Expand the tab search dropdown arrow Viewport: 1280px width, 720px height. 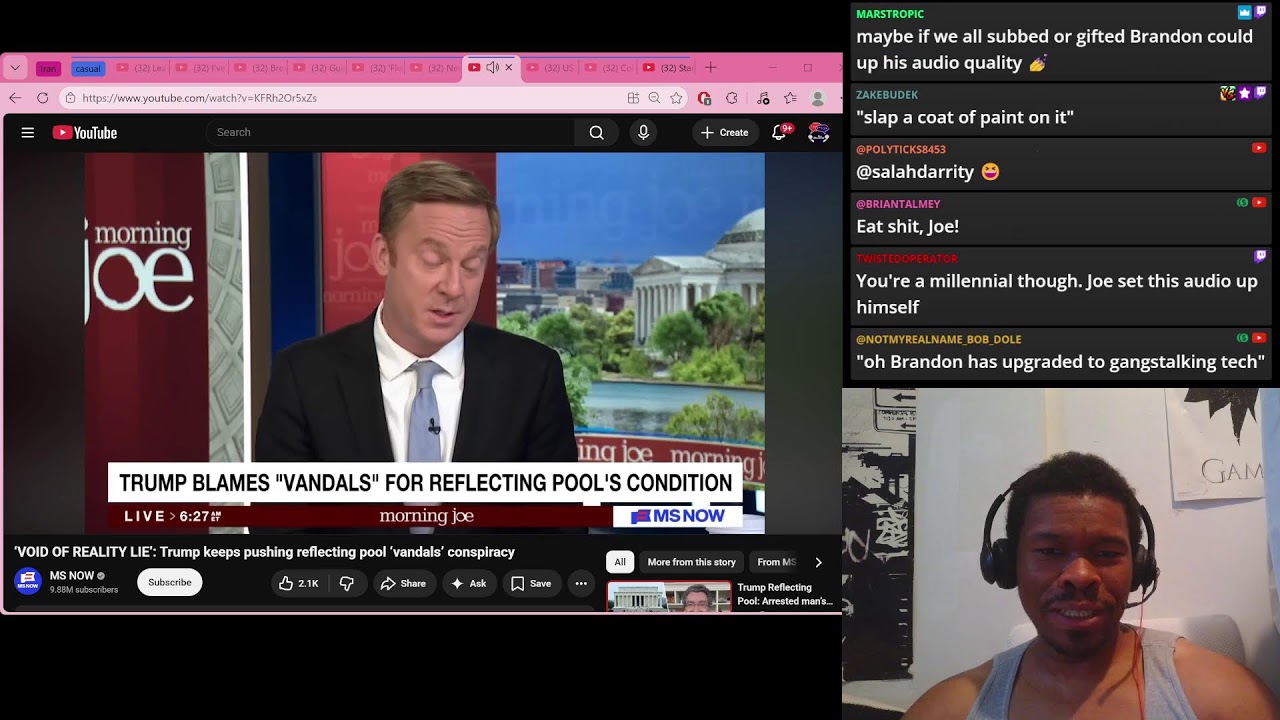[15, 68]
